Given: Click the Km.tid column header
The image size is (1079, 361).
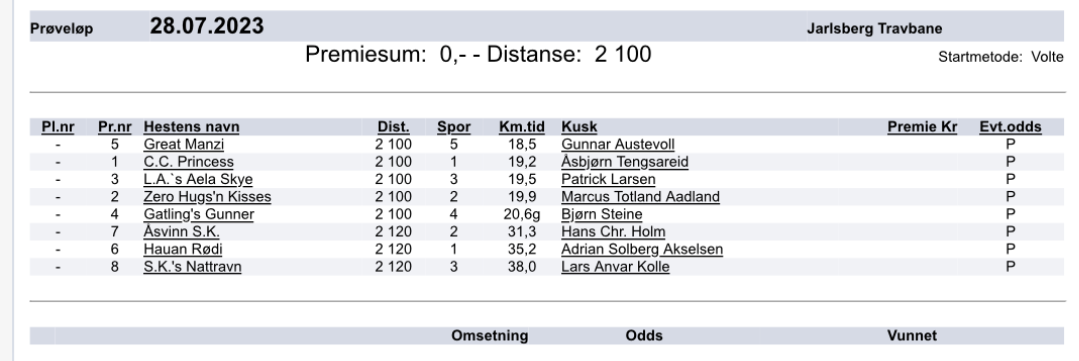Looking at the screenshot, I should (522, 127).
